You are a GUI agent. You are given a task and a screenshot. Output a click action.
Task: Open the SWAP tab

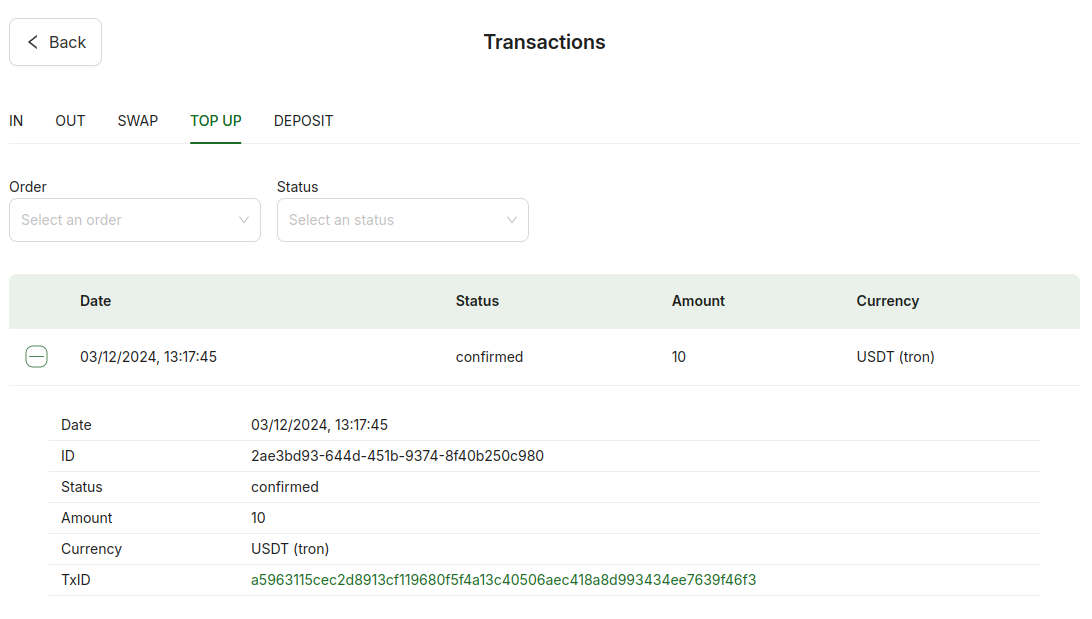138,121
